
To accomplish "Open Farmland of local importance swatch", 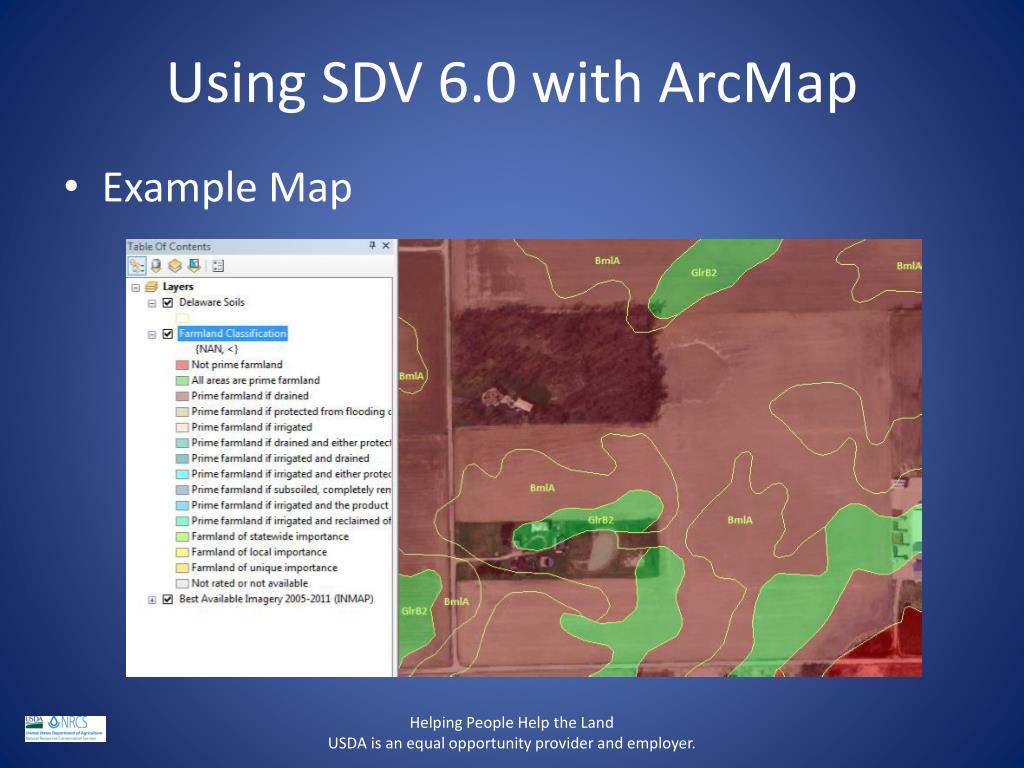I will [182, 552].
